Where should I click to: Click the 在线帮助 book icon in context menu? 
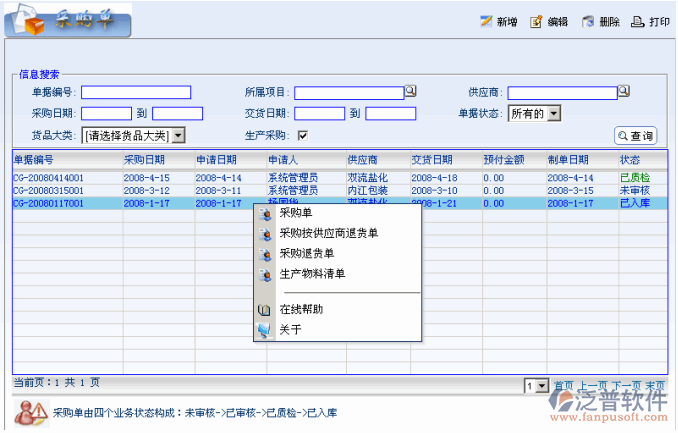264,310
